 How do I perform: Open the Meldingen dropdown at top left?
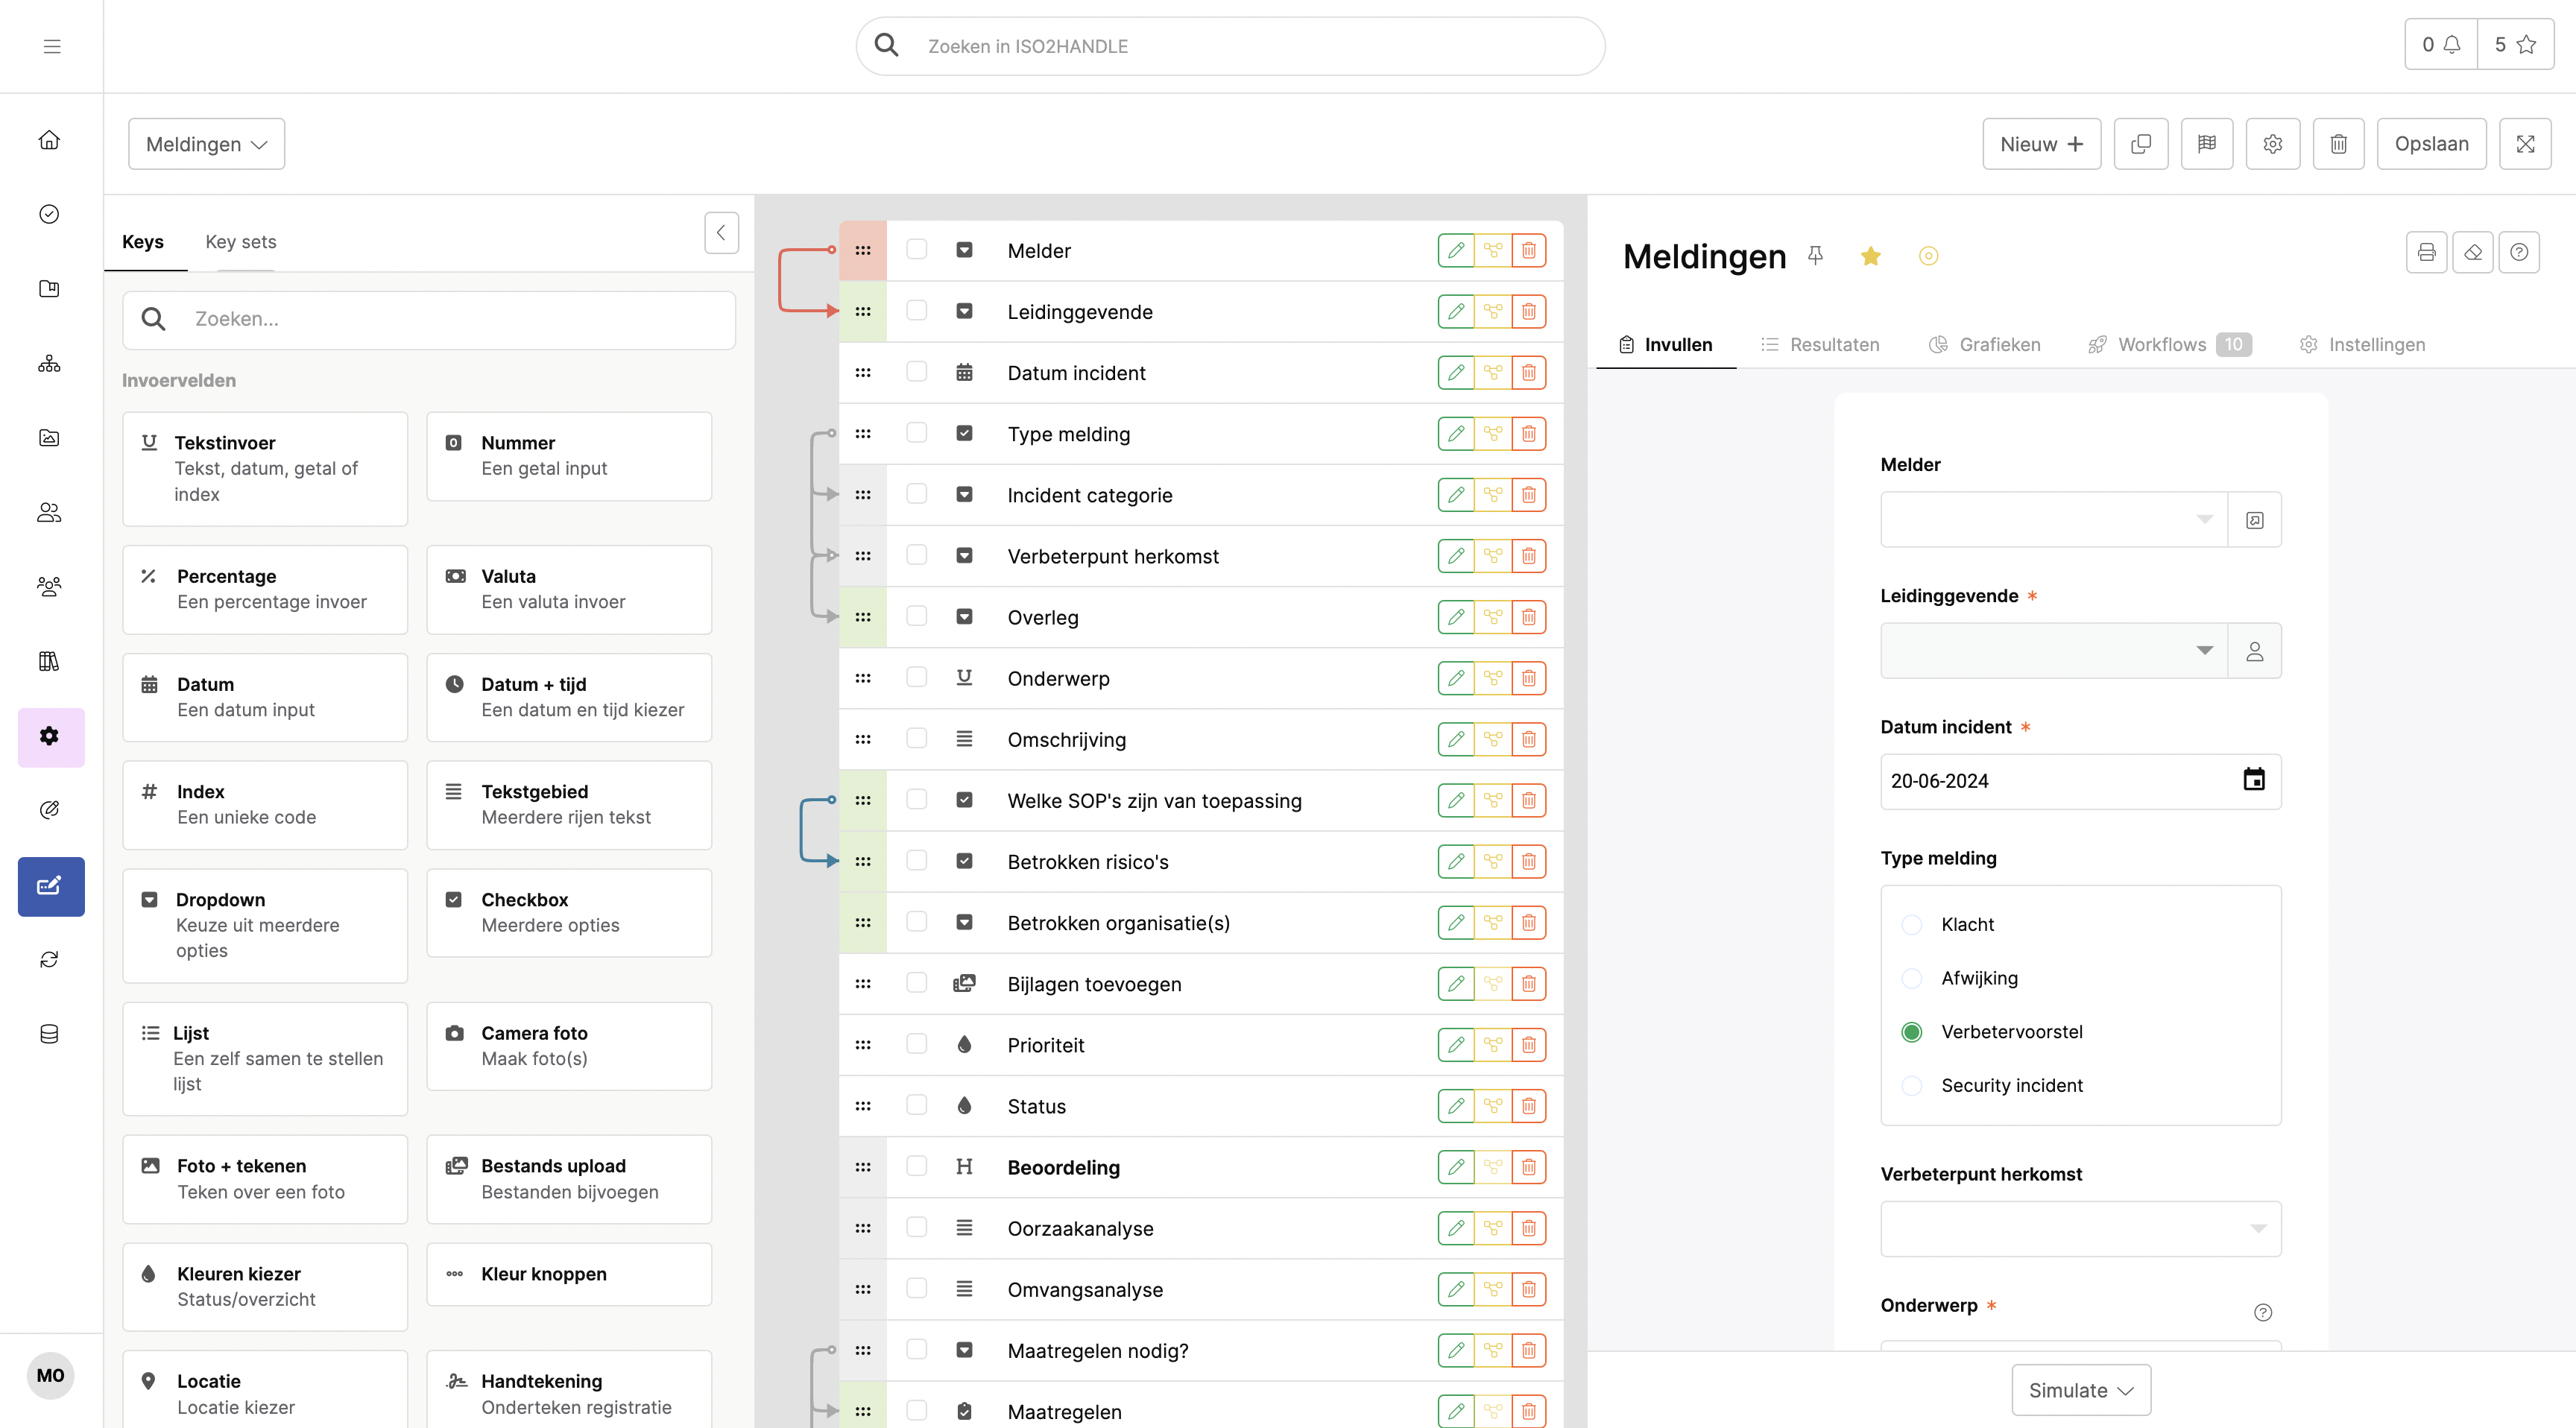tap(206, 144)
